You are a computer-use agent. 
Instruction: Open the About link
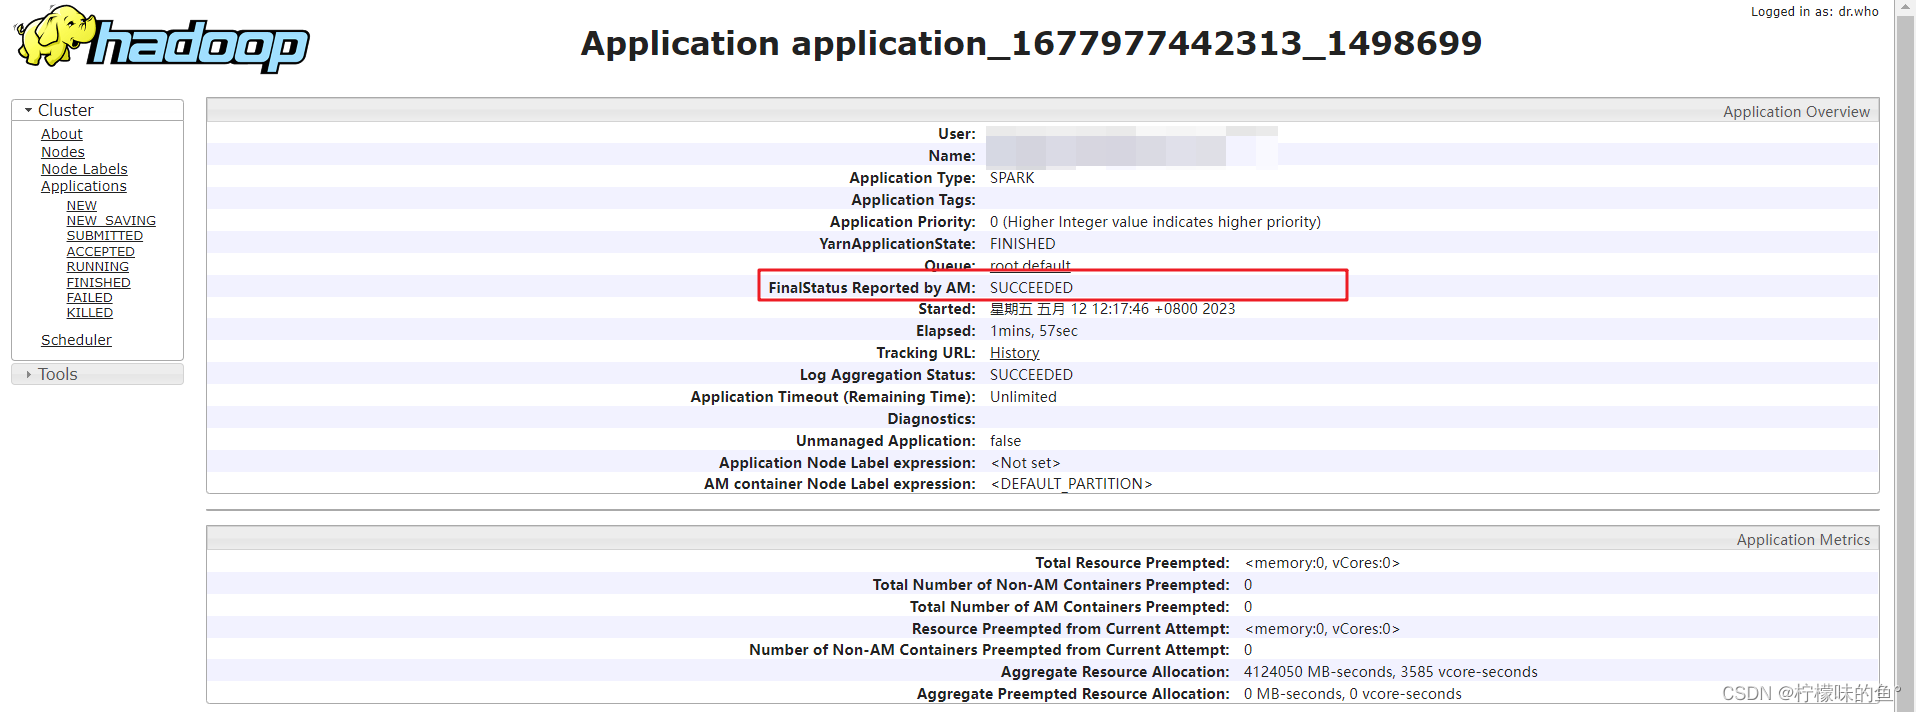(x=62, y=134)
